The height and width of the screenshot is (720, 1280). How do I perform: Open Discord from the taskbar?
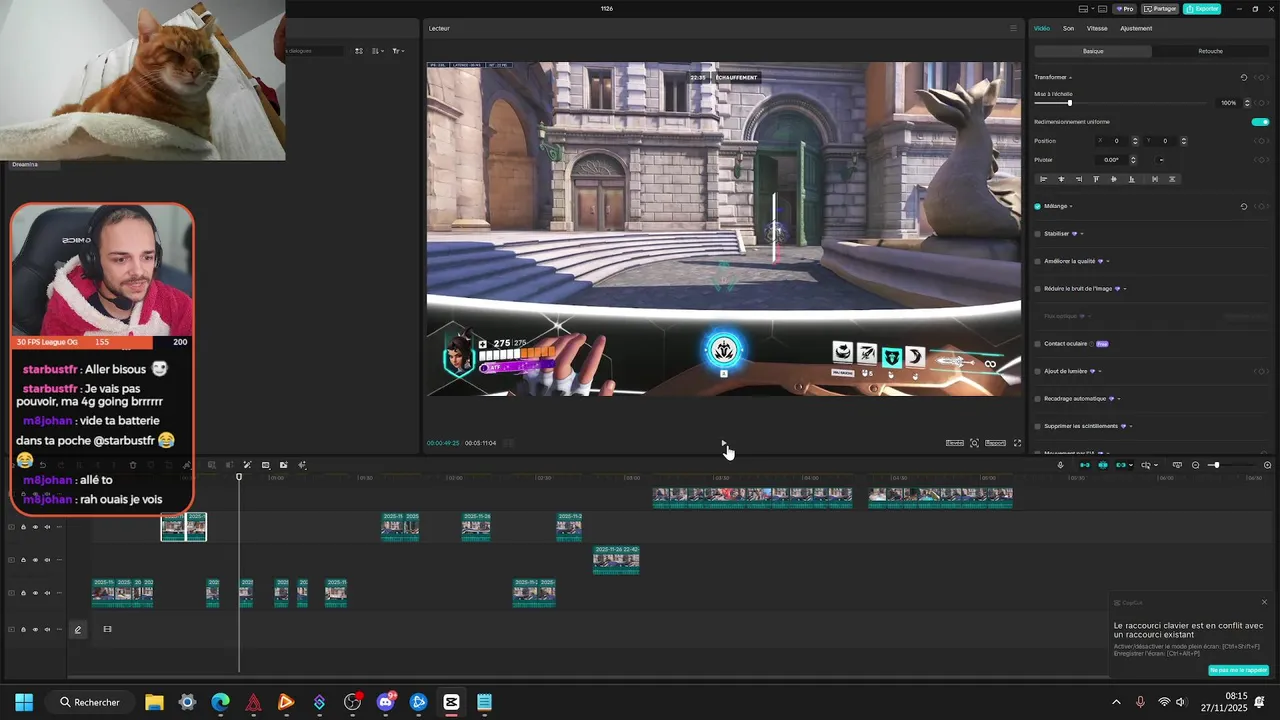pos(385,702)
